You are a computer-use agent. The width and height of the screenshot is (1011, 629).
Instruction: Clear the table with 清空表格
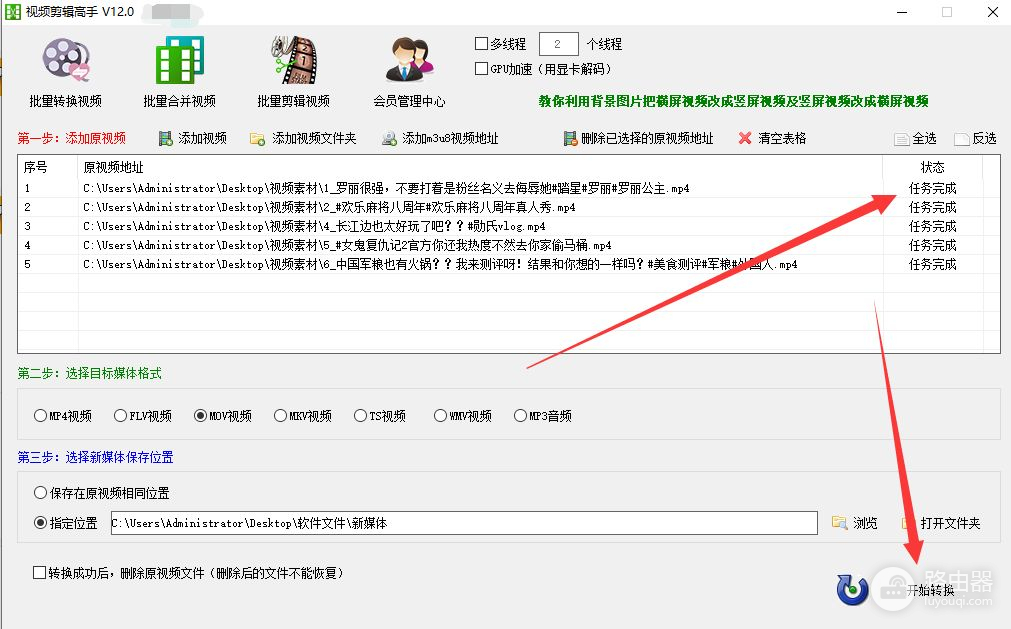tap(772, 139)
